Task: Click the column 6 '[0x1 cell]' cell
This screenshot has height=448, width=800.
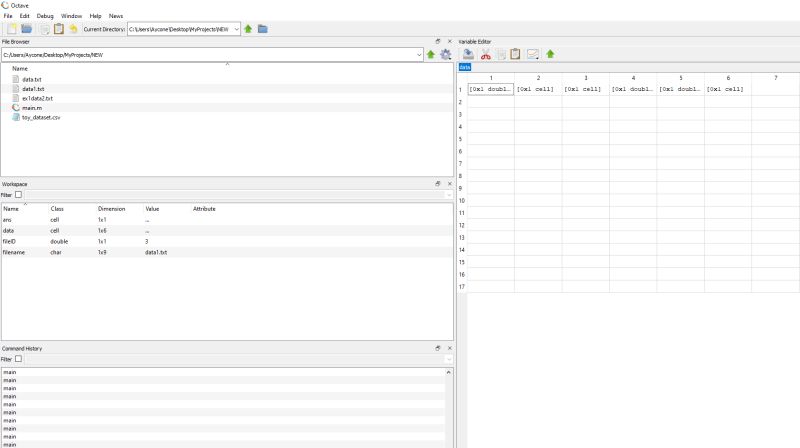Action: [x=728, y=89]
